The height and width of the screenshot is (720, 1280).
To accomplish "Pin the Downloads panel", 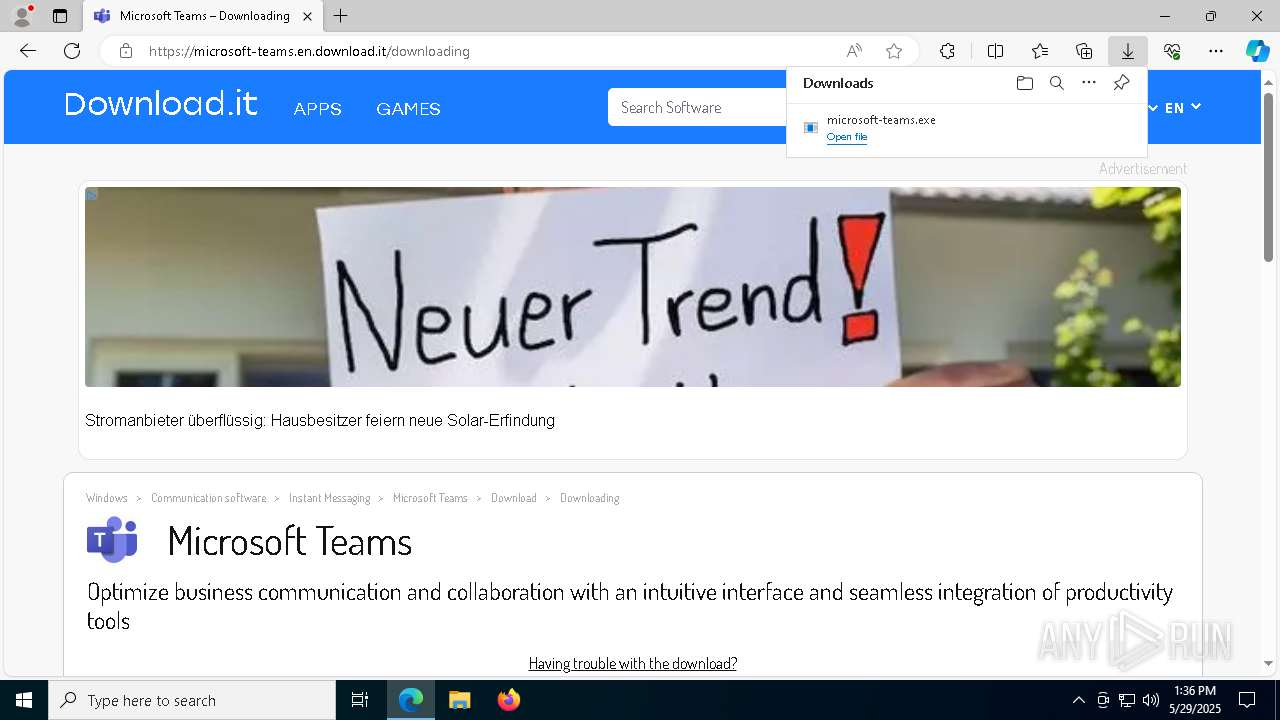I will [1121, 83].
